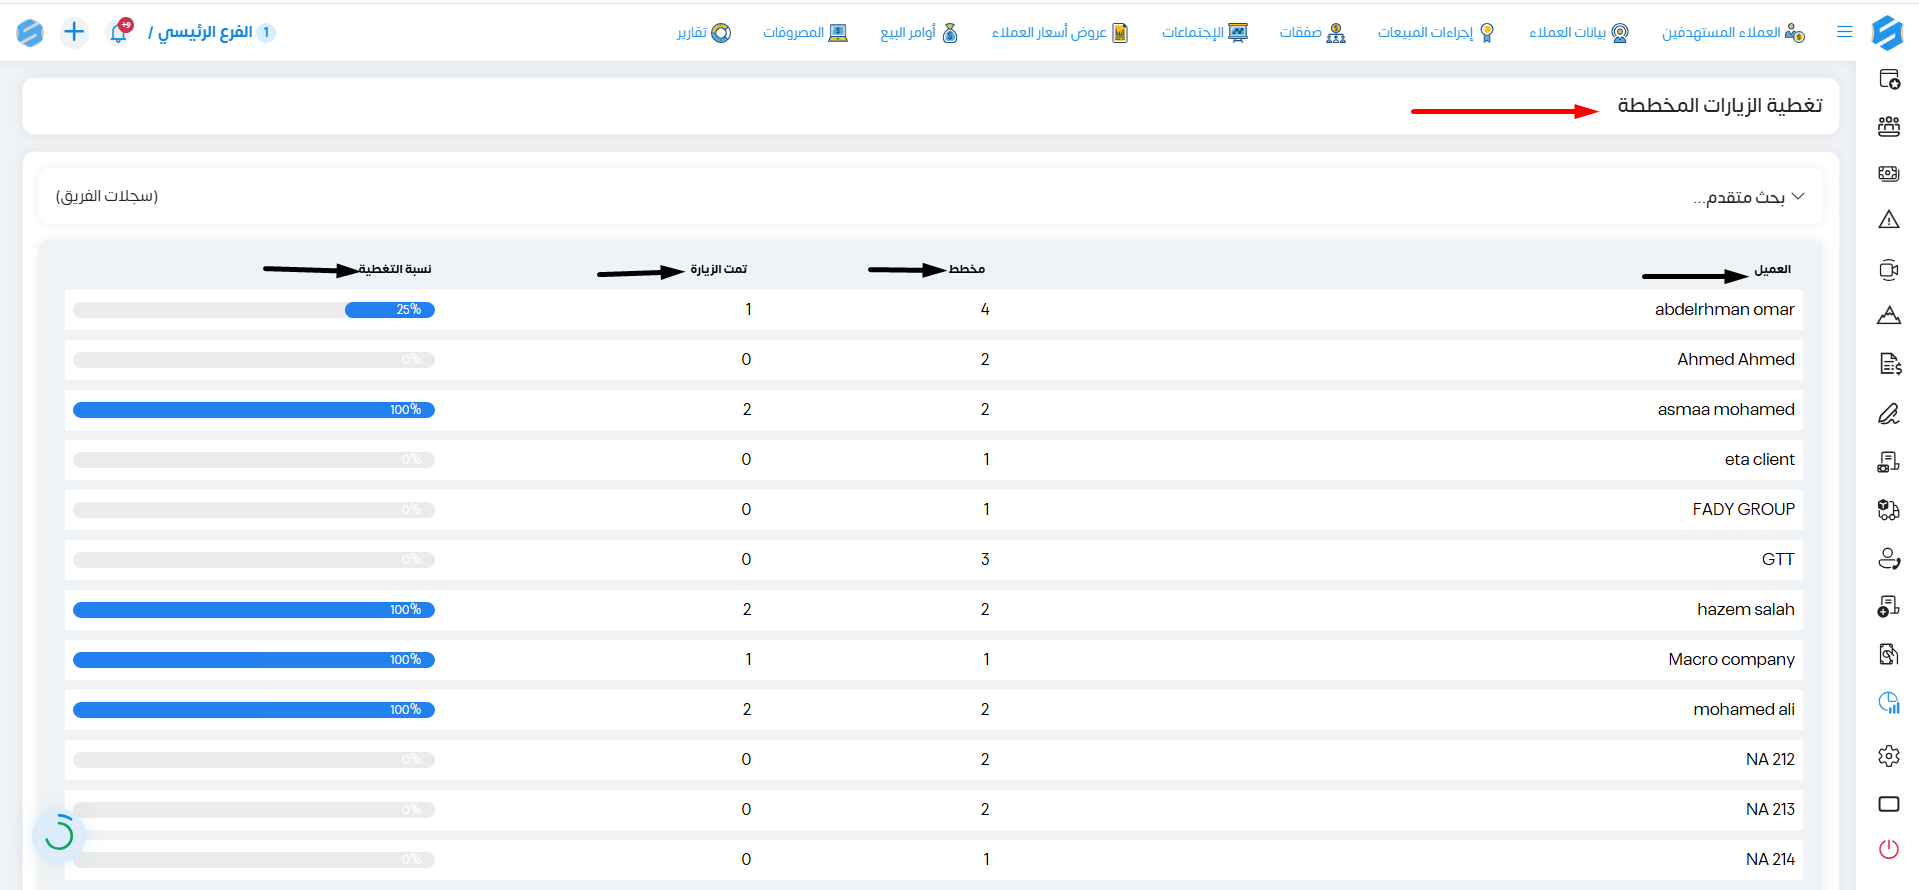
Task: Open الإجتماعات menu
Action: click(x=1204, y=32)
